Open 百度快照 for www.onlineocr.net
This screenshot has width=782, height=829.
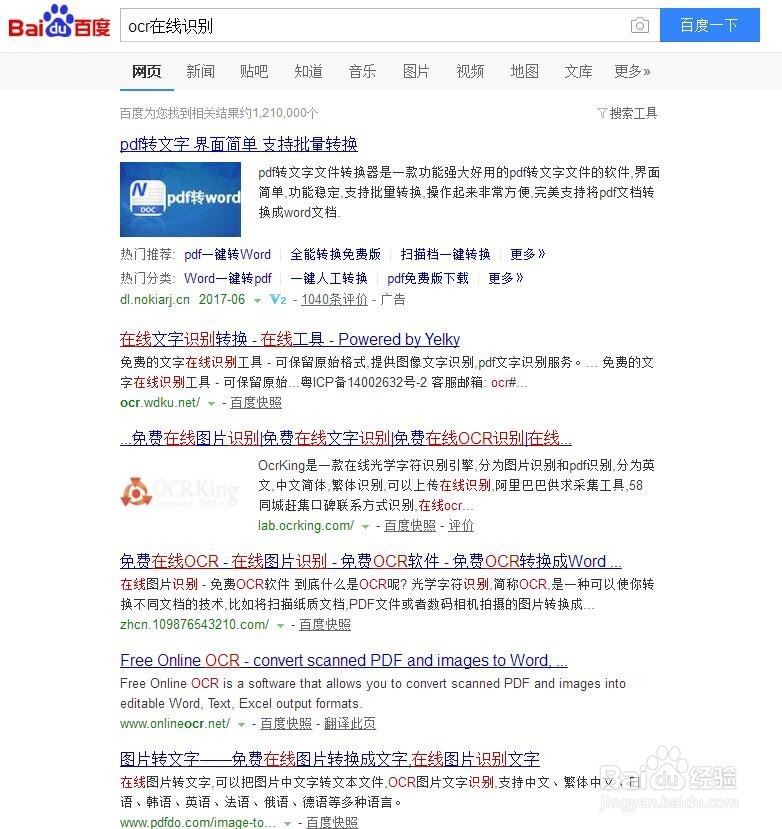pyautogui.click(x=286, y=723)
